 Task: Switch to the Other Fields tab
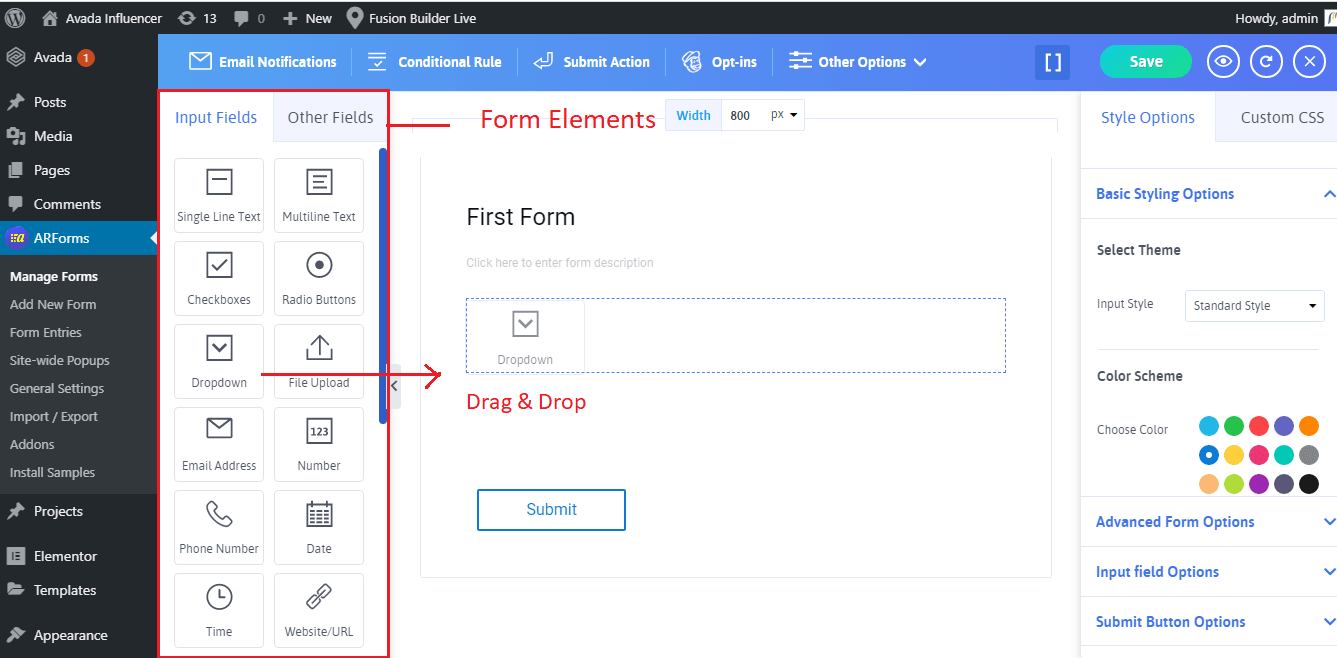click(x=330, y=118)
